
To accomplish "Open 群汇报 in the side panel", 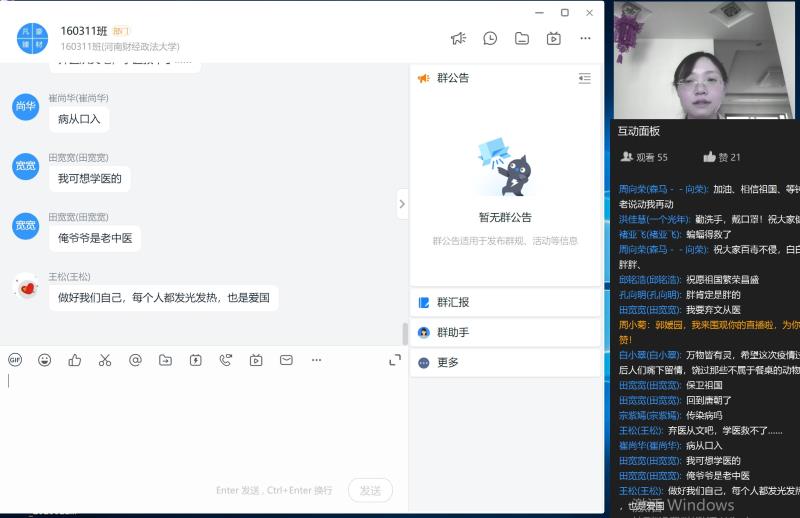I will 453,302.
